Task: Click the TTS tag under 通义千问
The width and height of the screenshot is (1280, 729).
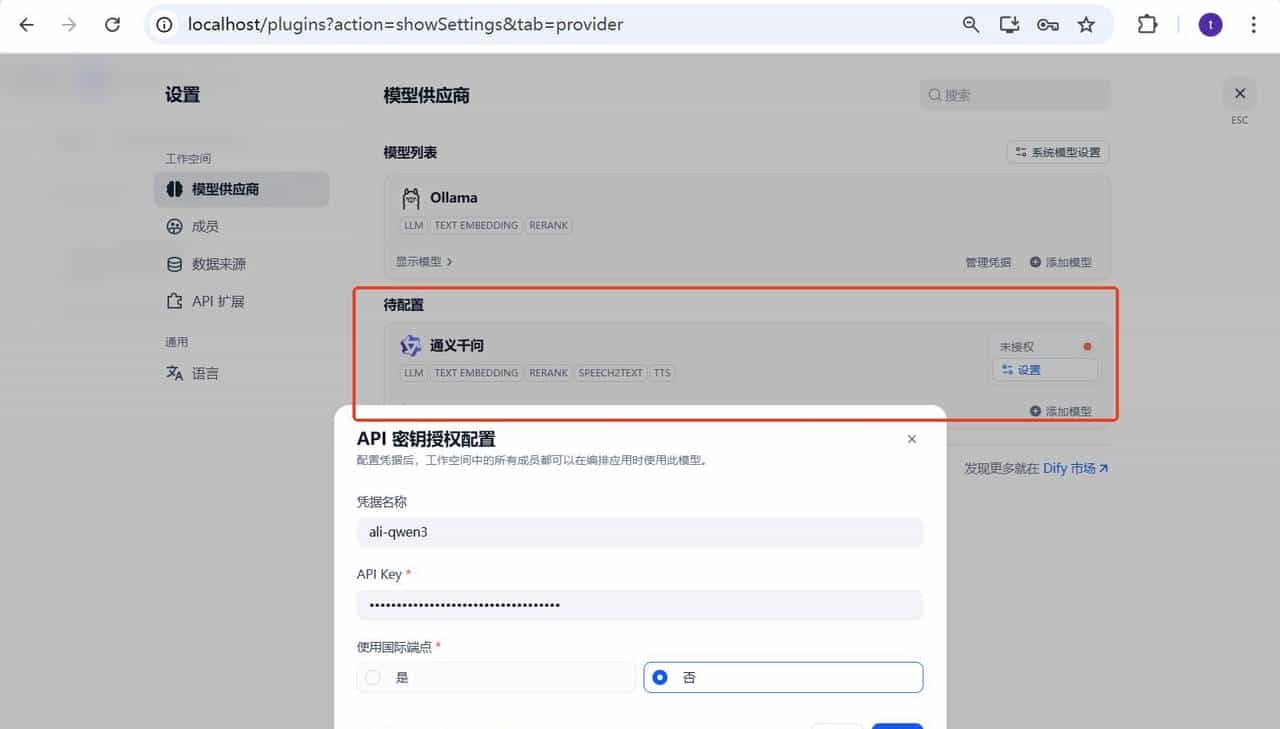Action: tap(662, 373)
